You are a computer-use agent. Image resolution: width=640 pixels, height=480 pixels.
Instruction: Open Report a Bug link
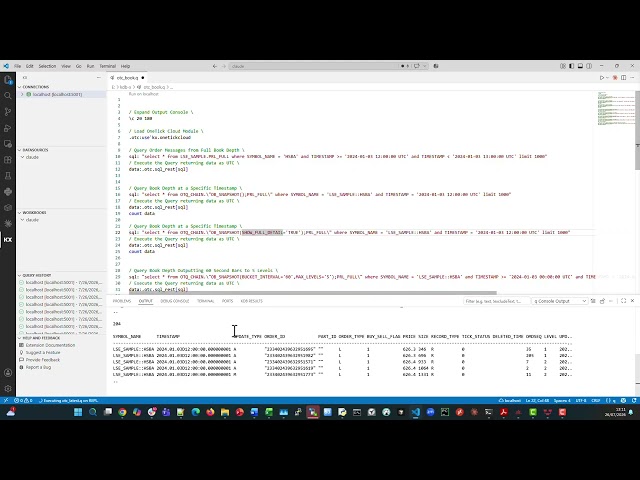[x=38, y=367]
